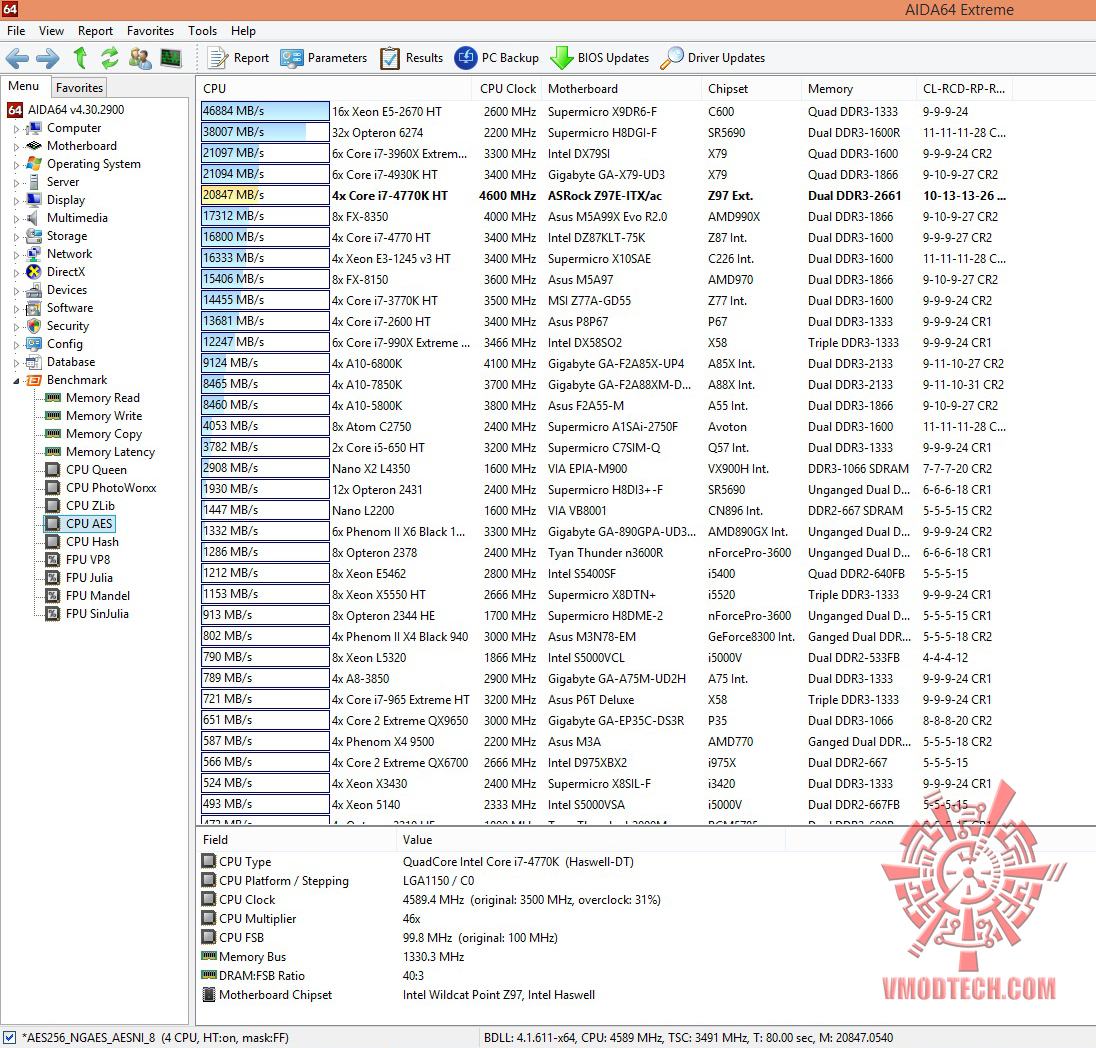Toggle the AES256_NGAES_AESNI_8 status checkbox
Viewport: 1096px width, 1048px height.
9,1038
